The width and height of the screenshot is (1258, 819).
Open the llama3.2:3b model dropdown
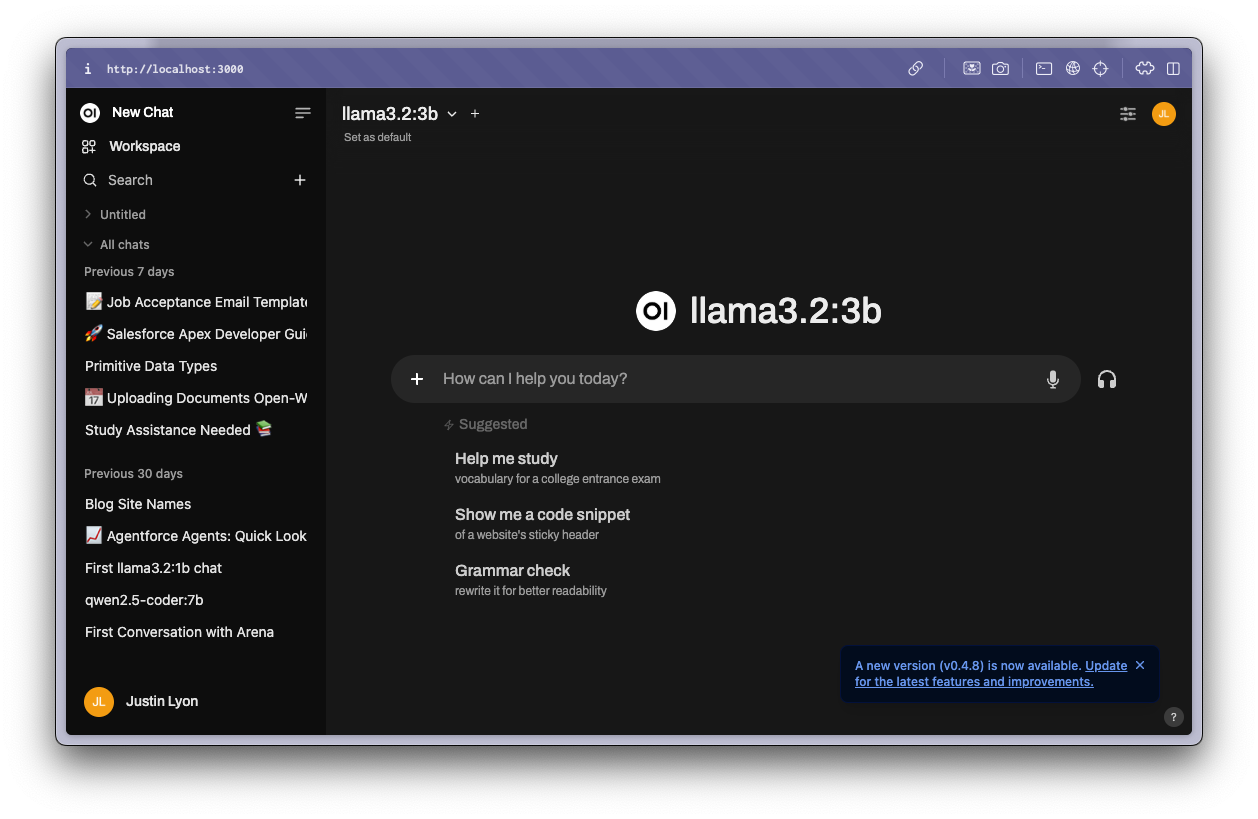[400, 114]
